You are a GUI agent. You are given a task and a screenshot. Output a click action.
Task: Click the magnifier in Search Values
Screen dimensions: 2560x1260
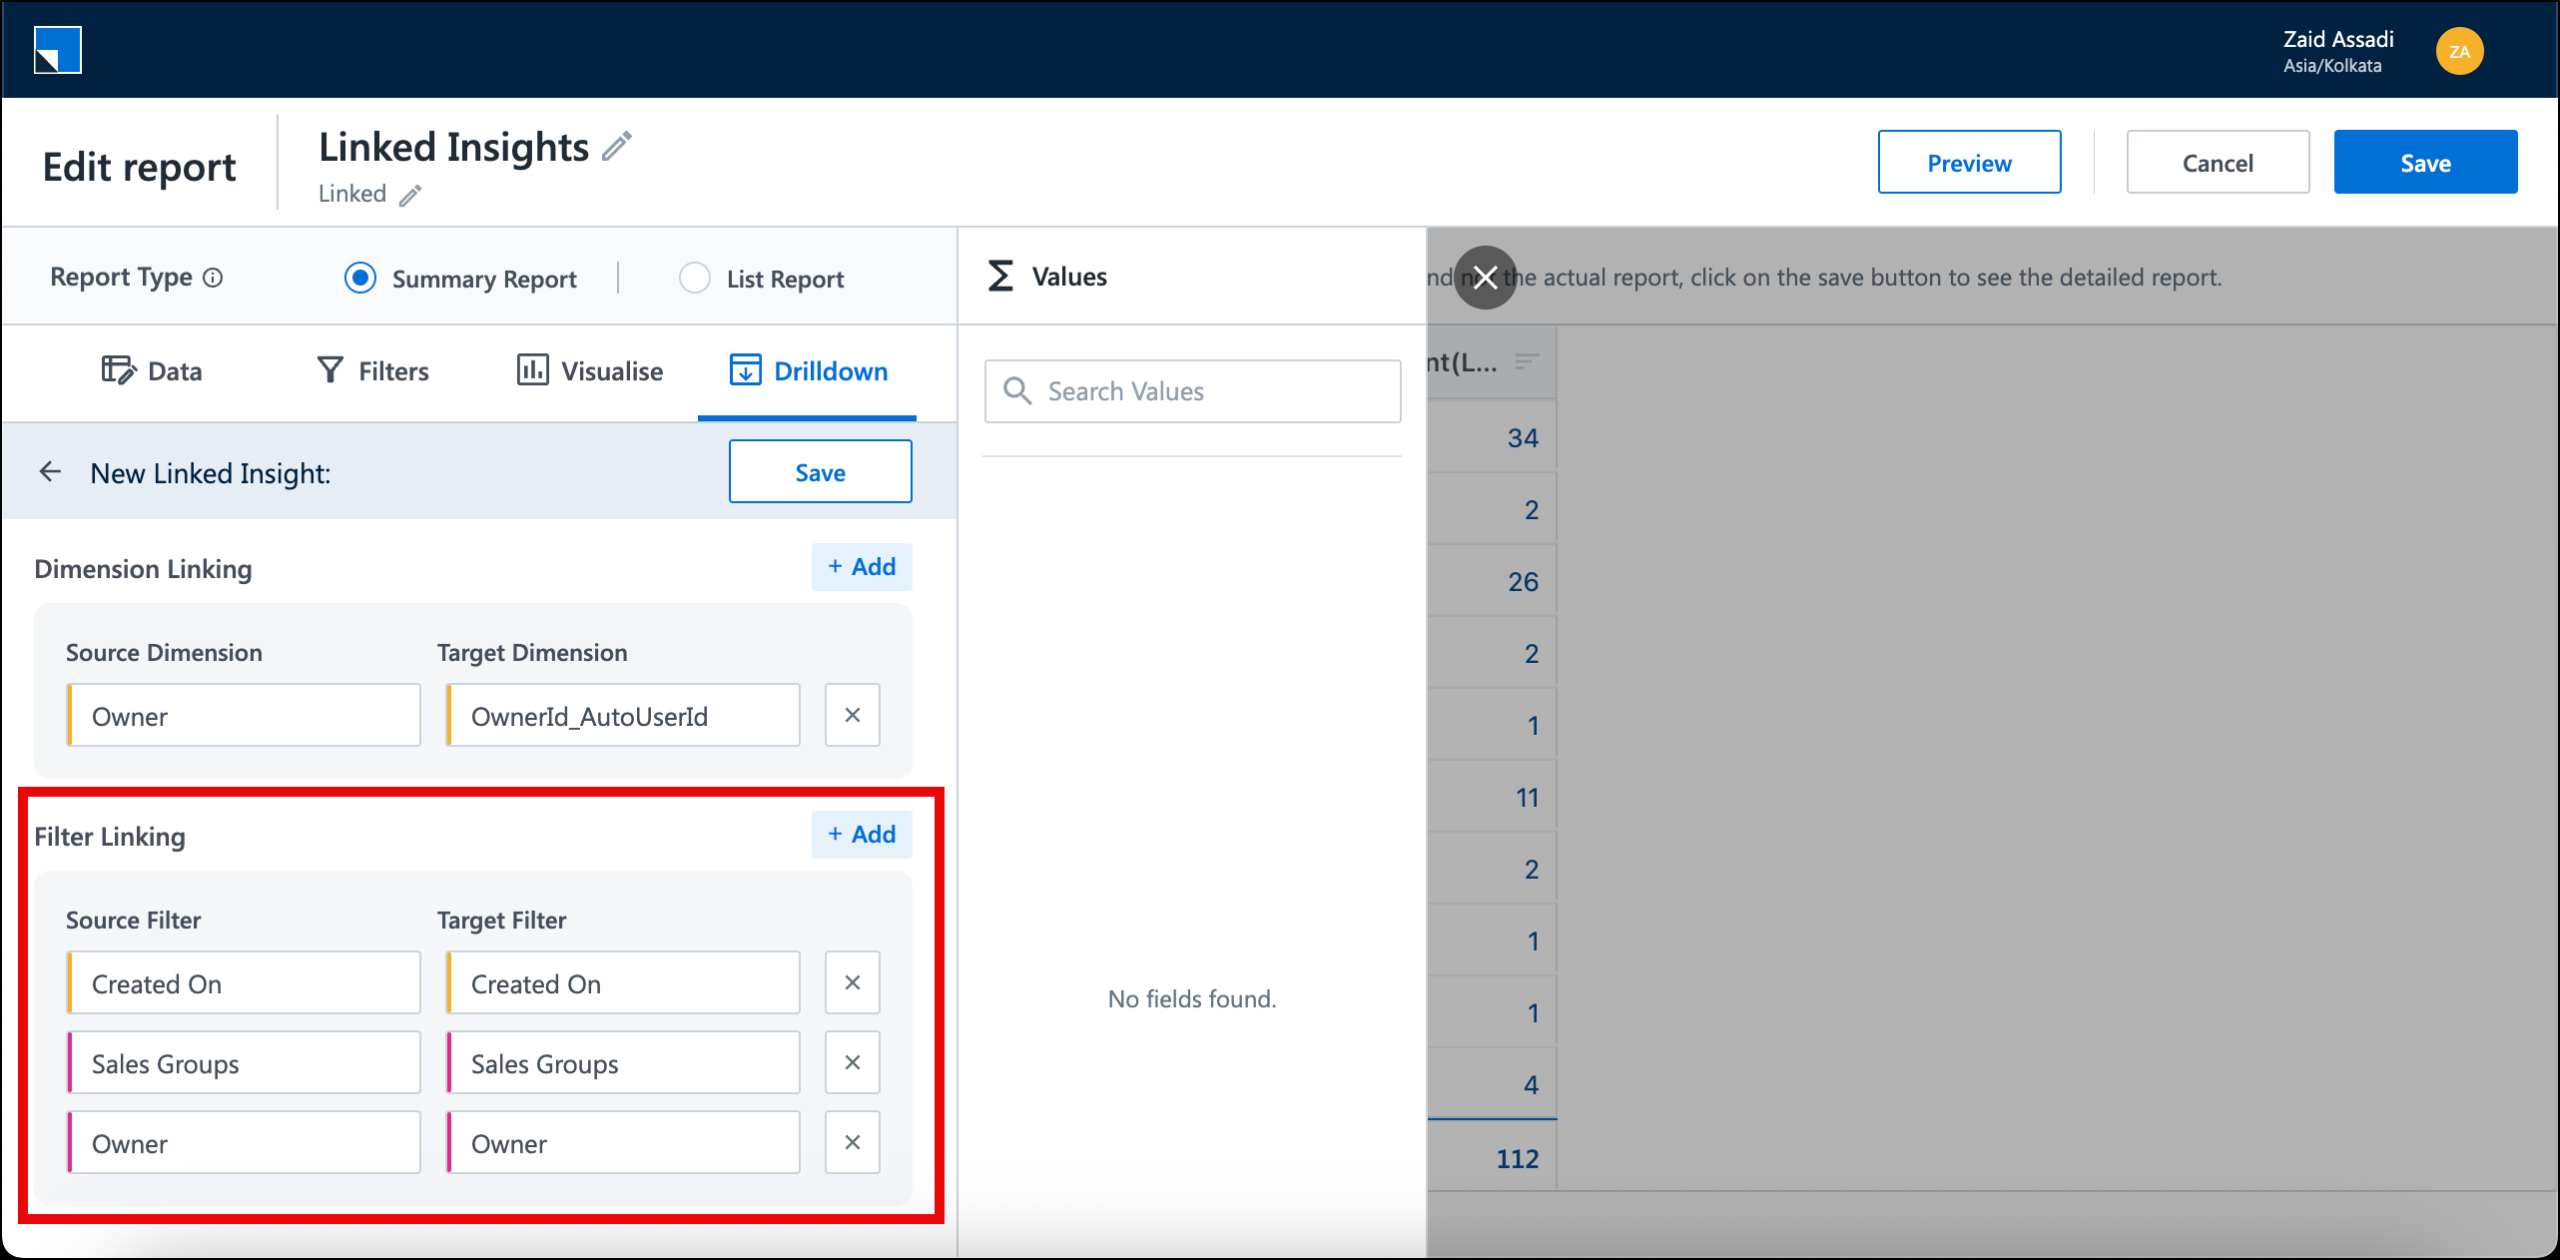point(1018,391)
